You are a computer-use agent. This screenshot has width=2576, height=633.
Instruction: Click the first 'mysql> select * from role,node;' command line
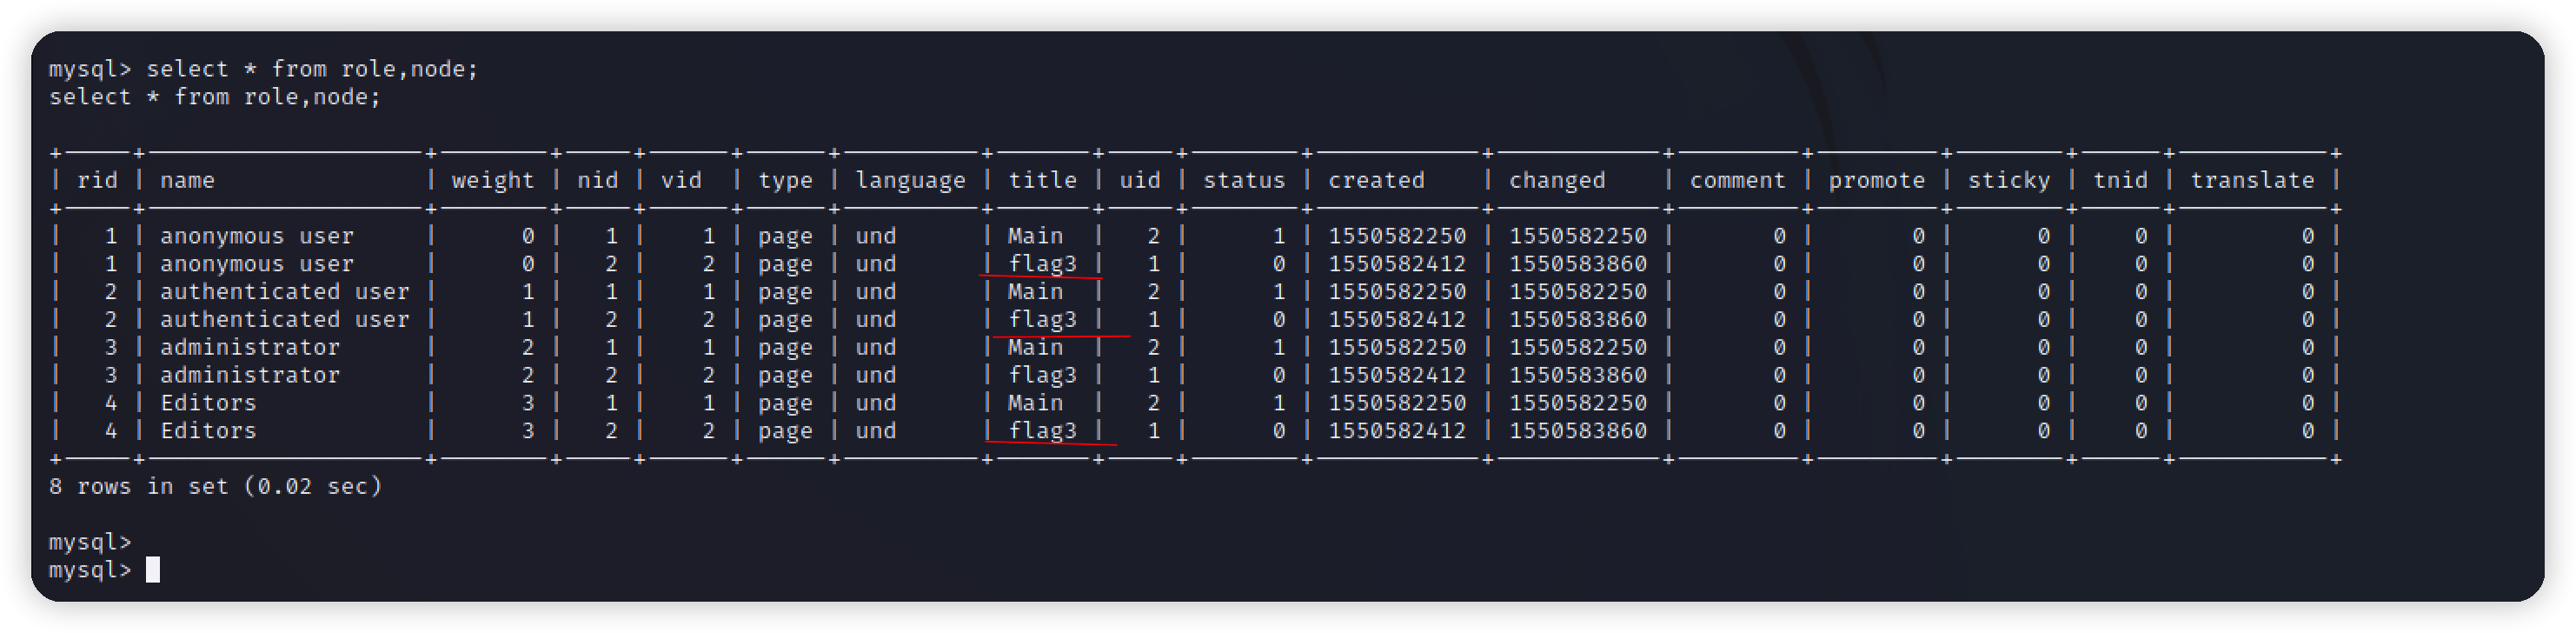[264, 69]
